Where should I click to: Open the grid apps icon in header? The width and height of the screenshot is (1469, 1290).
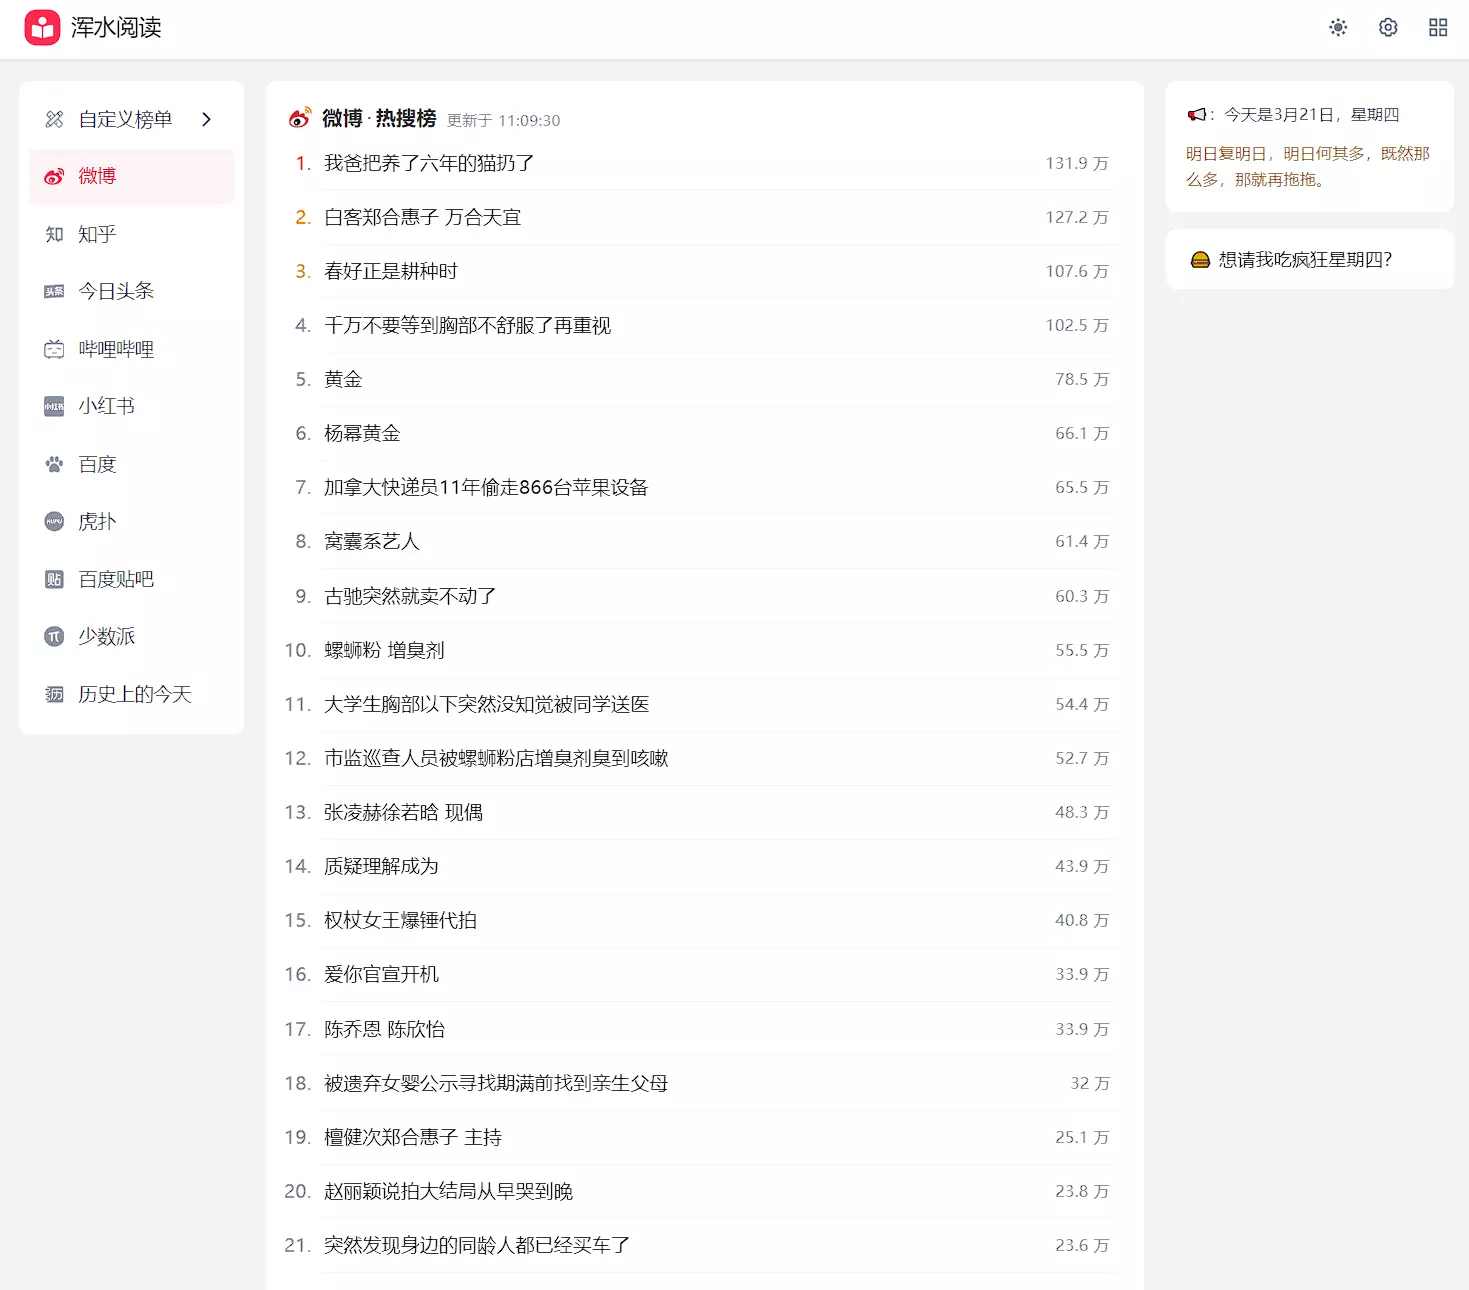click(x=1438, y=28)
